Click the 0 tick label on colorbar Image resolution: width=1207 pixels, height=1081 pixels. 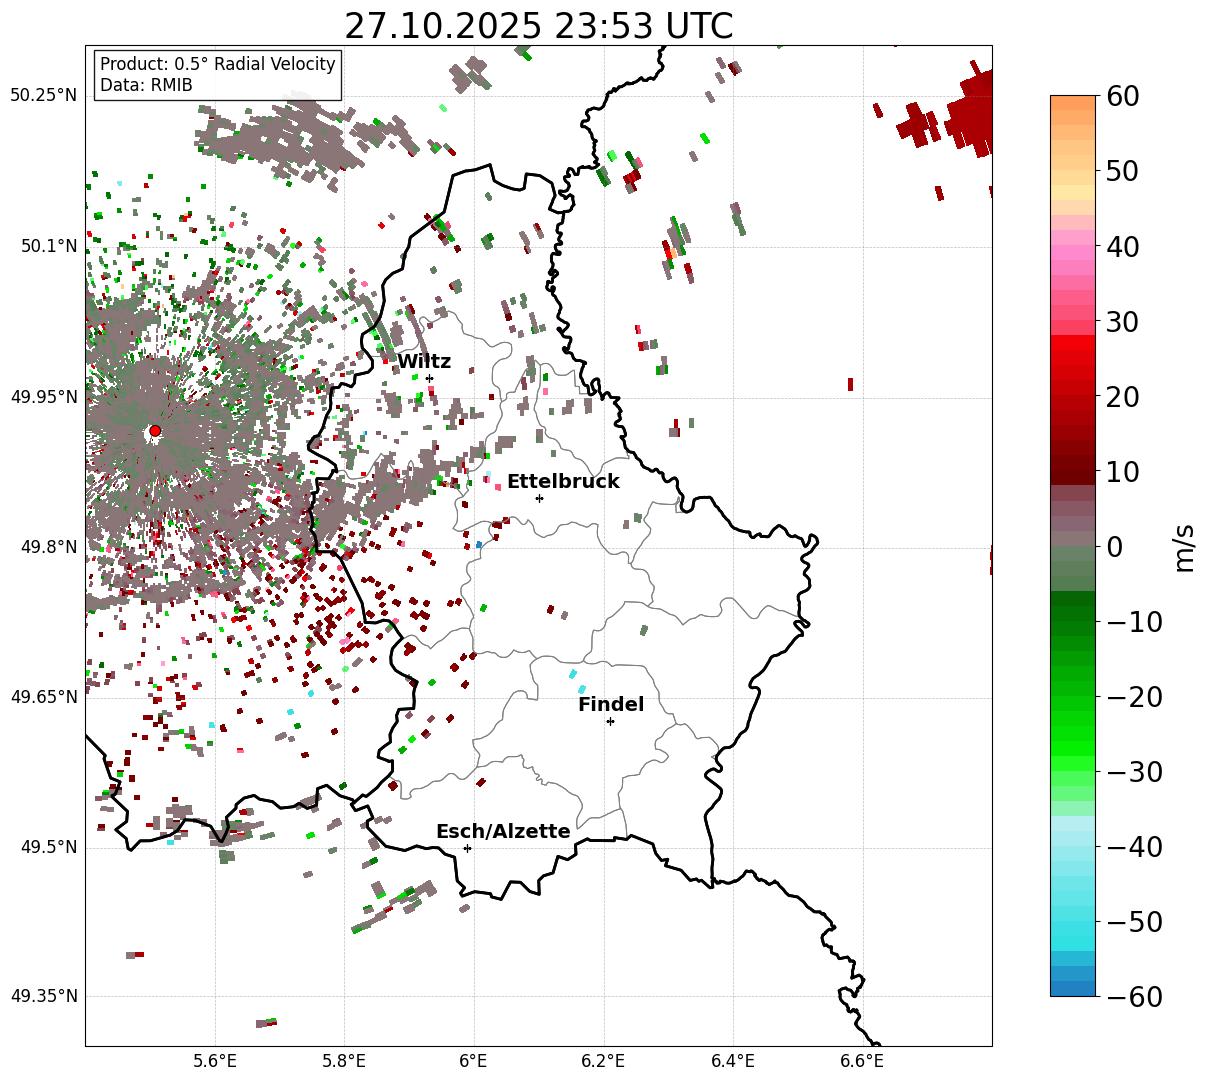coord(1114,546)
